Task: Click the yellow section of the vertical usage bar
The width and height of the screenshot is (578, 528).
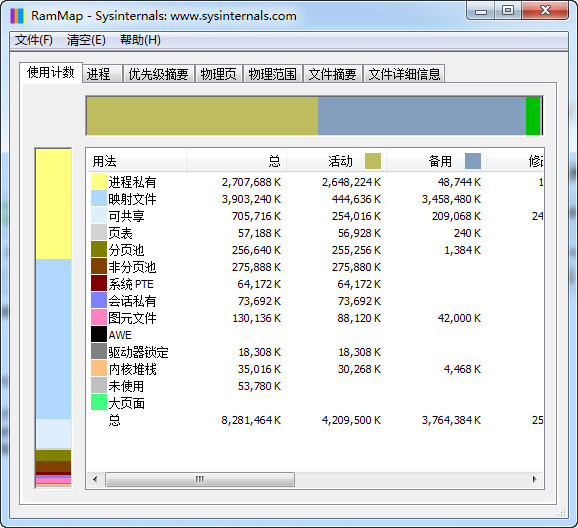Action: (x=53, y=204)
